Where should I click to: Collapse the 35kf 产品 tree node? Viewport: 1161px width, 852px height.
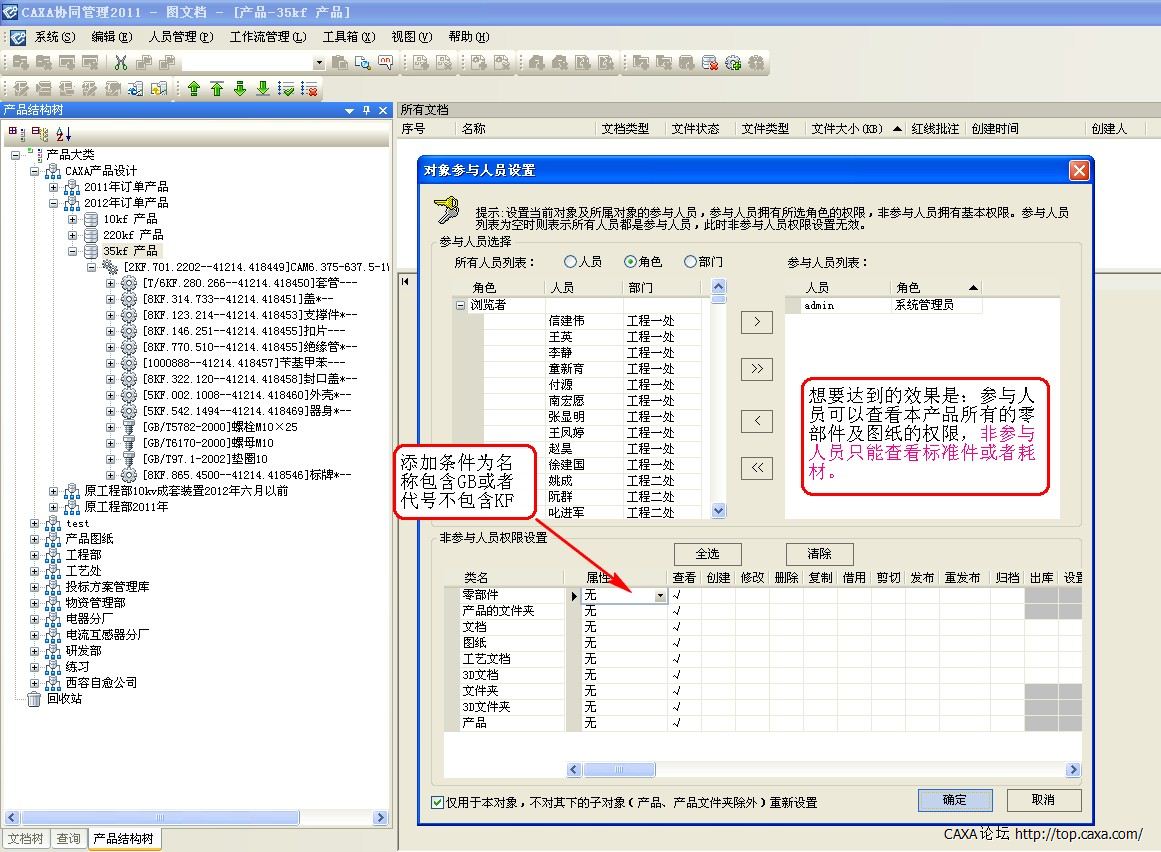click(x=73, y=251)
